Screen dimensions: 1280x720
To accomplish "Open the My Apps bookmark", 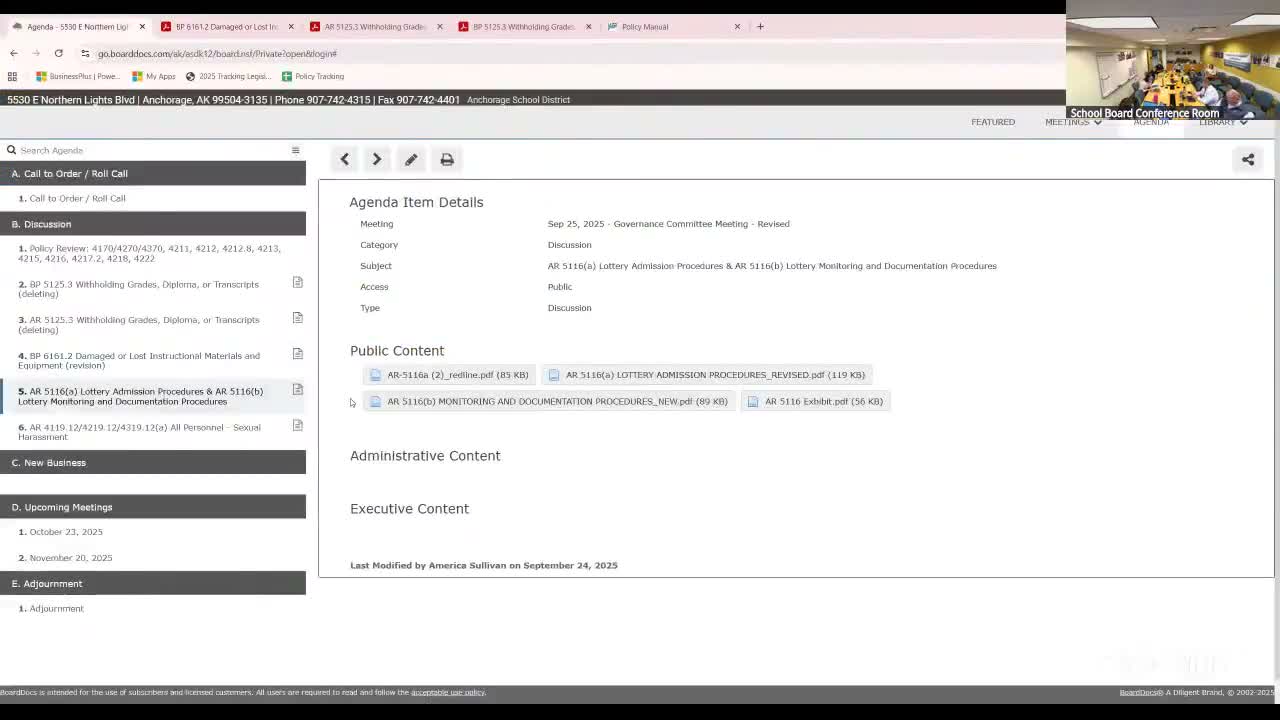I will 154,76.
